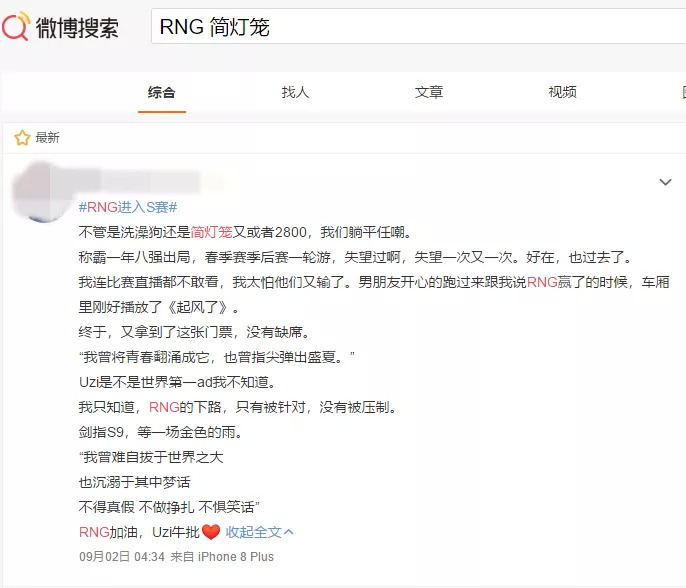
Task: Click highlighted RNG before 赢了的时候
Action: pos(542,282)
